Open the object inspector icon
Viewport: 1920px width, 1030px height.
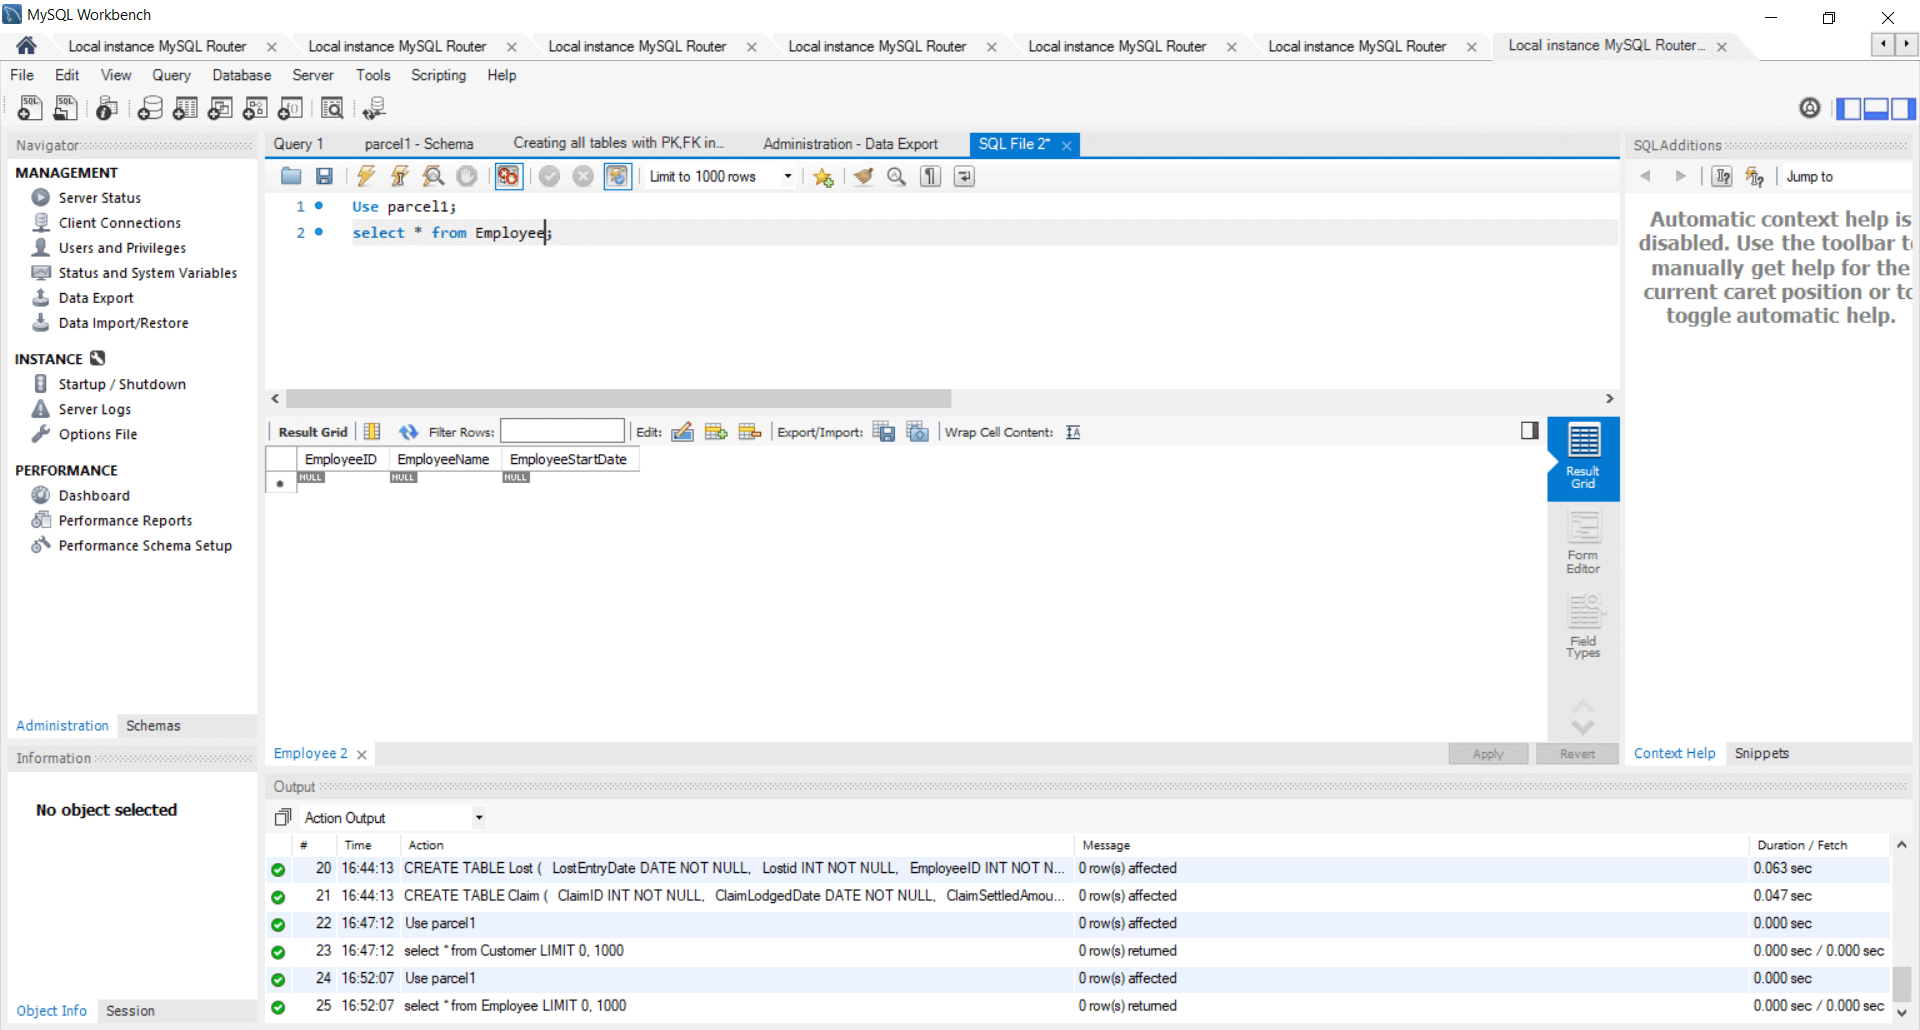107,108
